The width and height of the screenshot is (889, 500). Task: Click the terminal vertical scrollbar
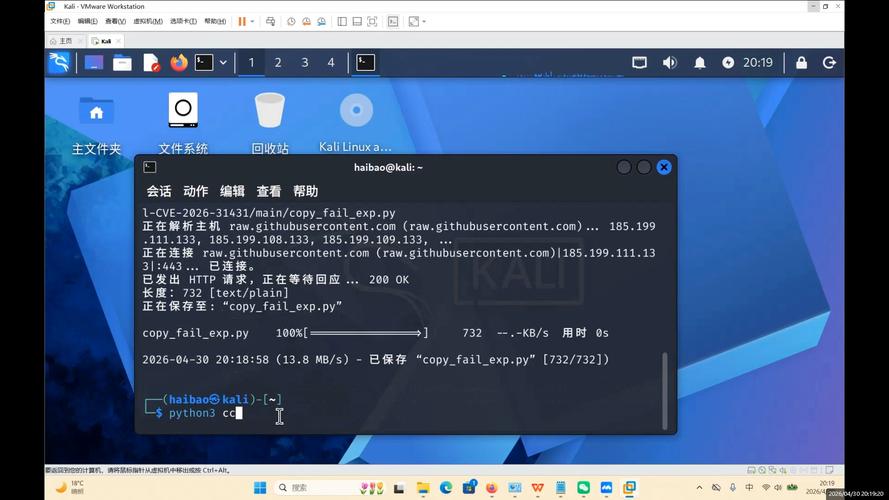pyautogui.click(x=664, y=391)
